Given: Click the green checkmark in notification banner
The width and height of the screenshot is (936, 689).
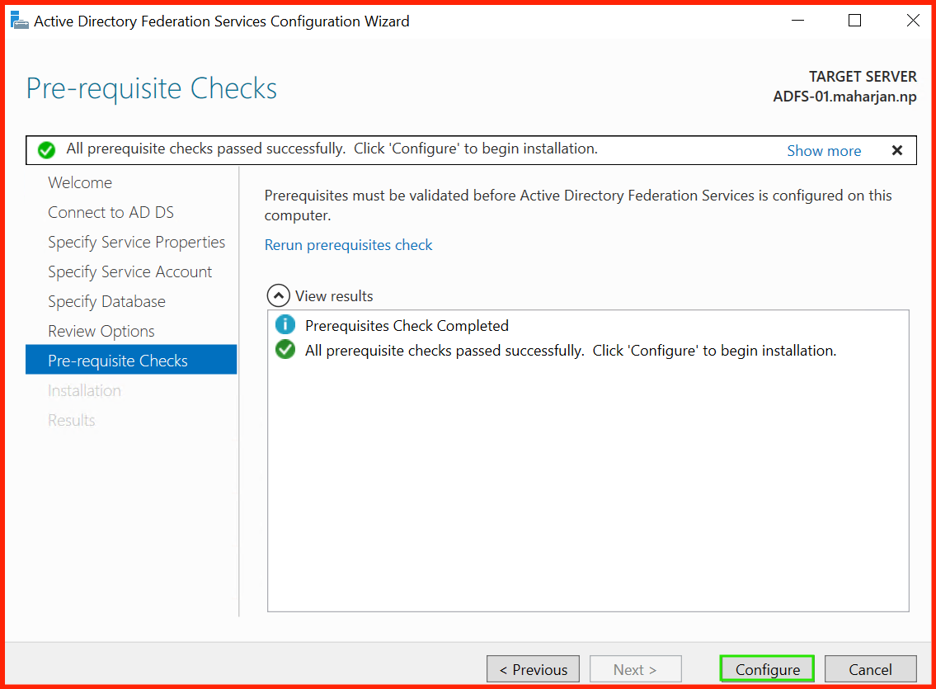Looking at the screenshot, I should pyautogui.click(x=47, y=150).
